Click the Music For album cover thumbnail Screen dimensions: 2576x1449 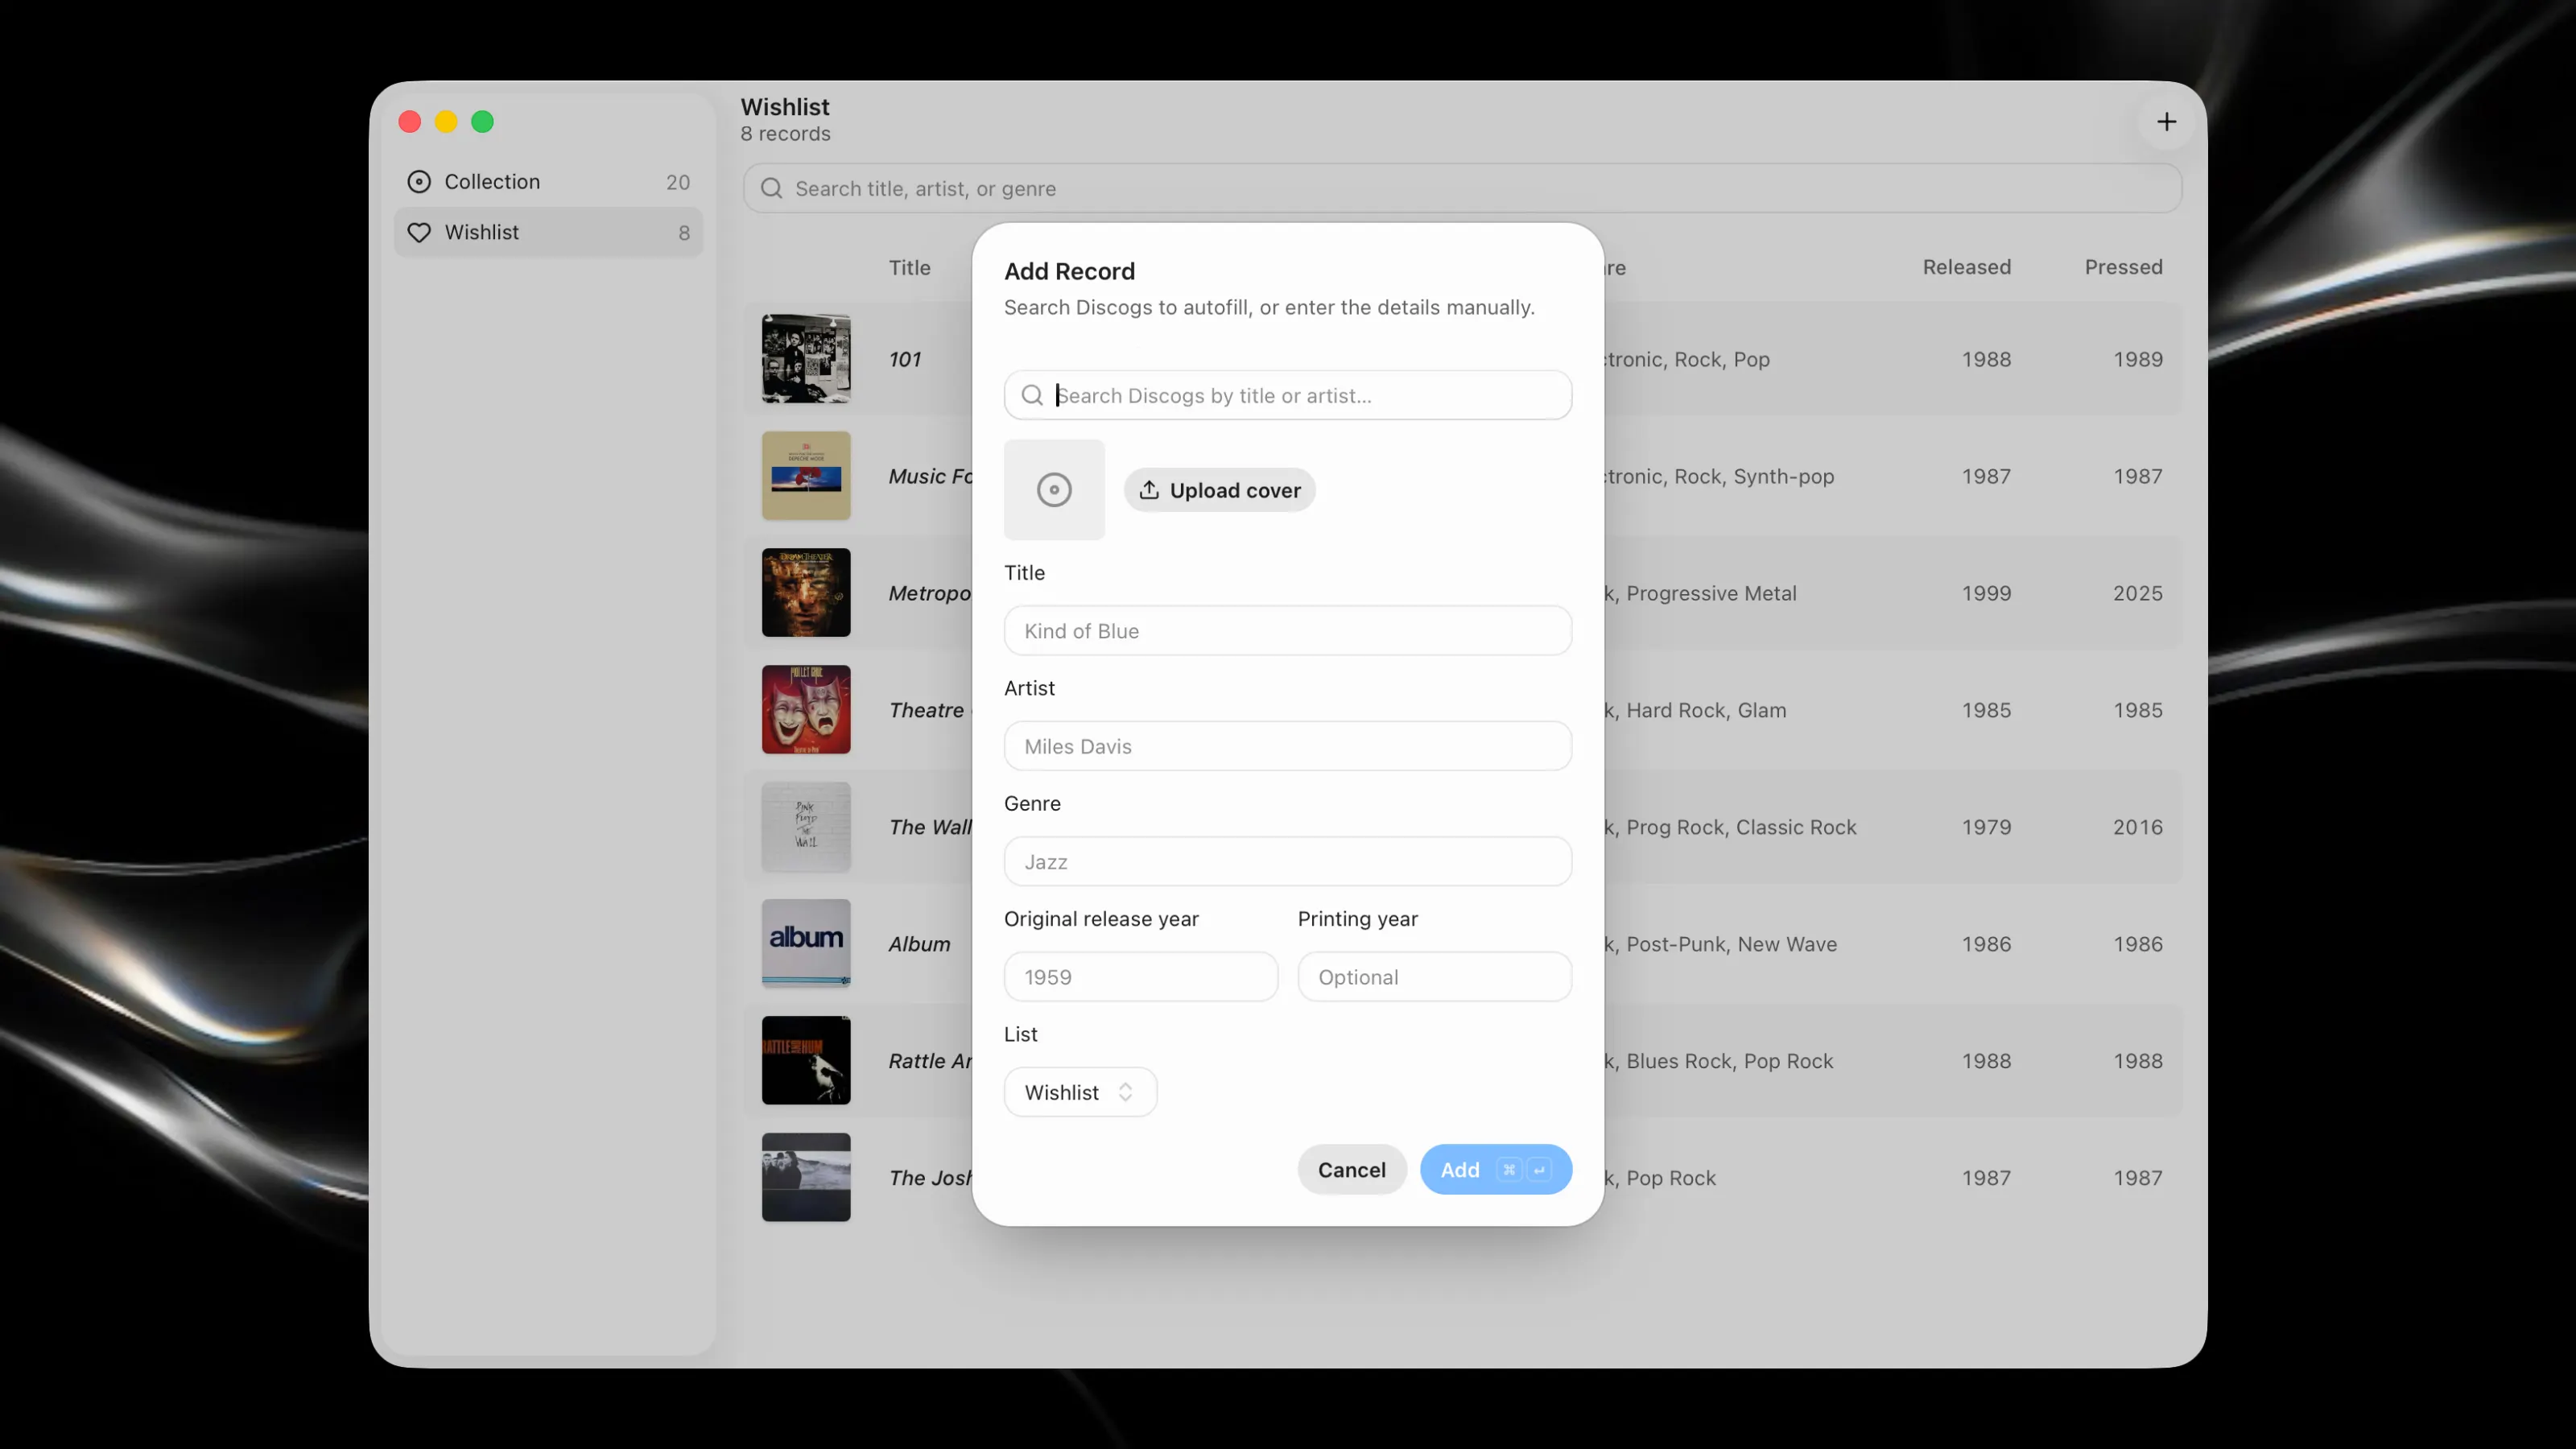[806, 476]
